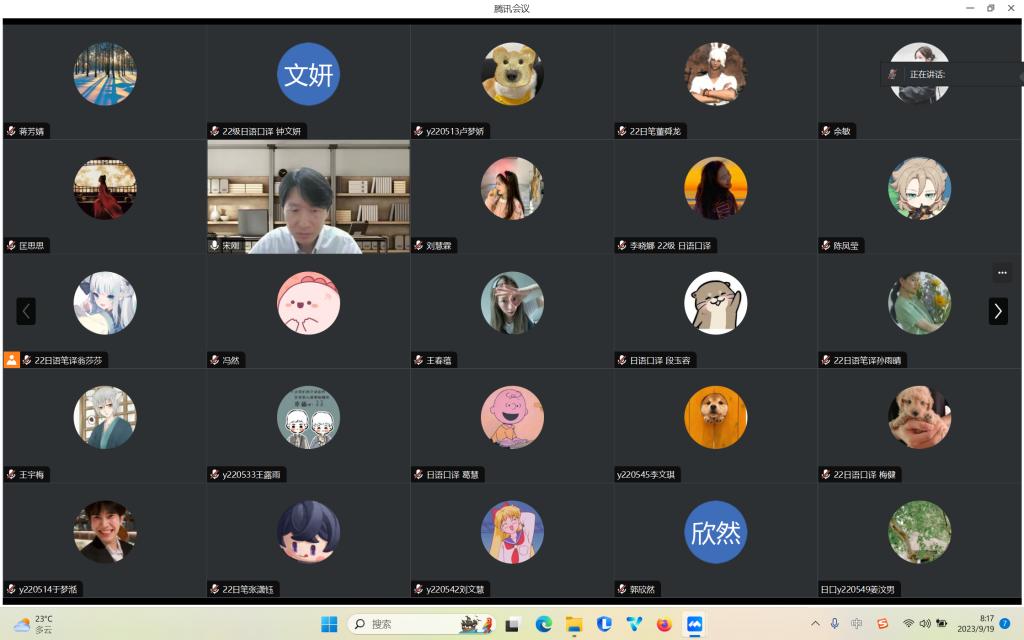Open Microsoft Edge from the taskbar
Viewport: 1024px width, 640px height.
[x=543, y=624]
